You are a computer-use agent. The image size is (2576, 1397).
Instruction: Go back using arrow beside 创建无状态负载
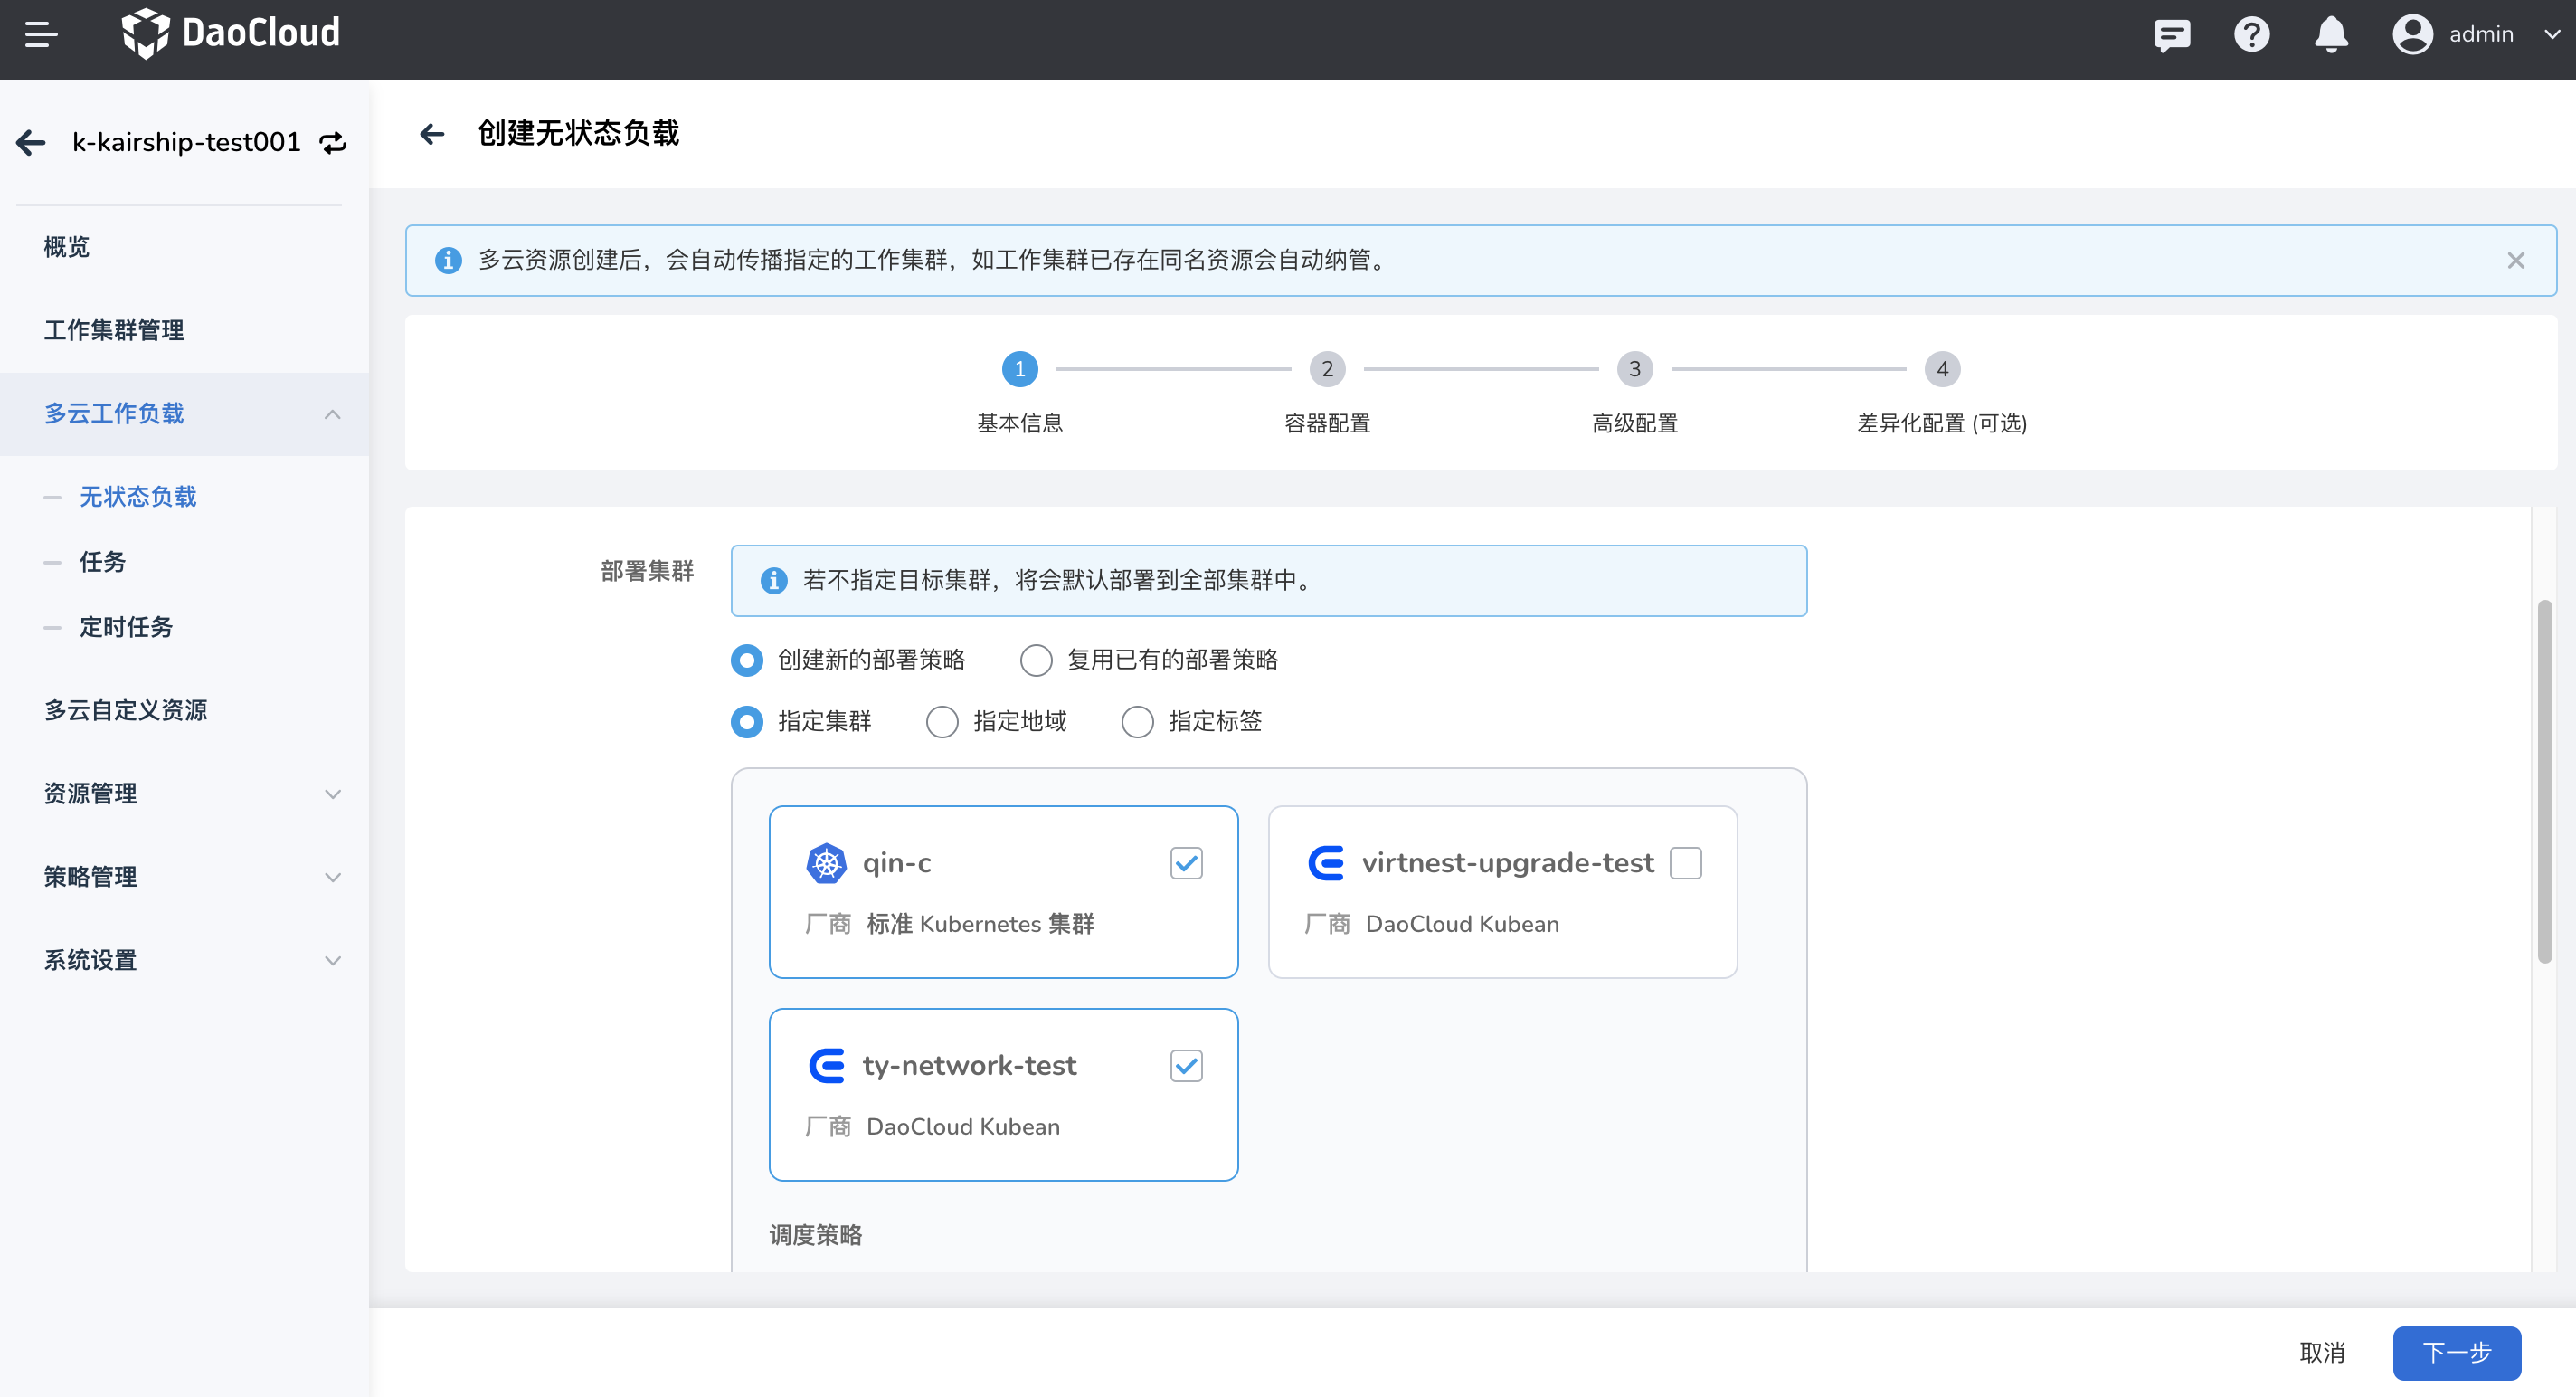click(432, 134)
